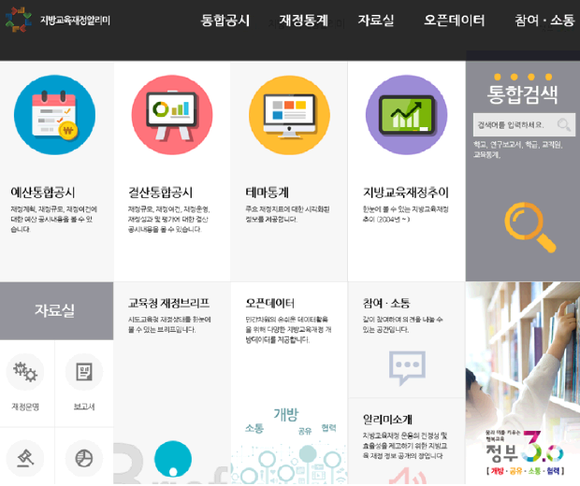Click the speech bubble chat icon

407,368
